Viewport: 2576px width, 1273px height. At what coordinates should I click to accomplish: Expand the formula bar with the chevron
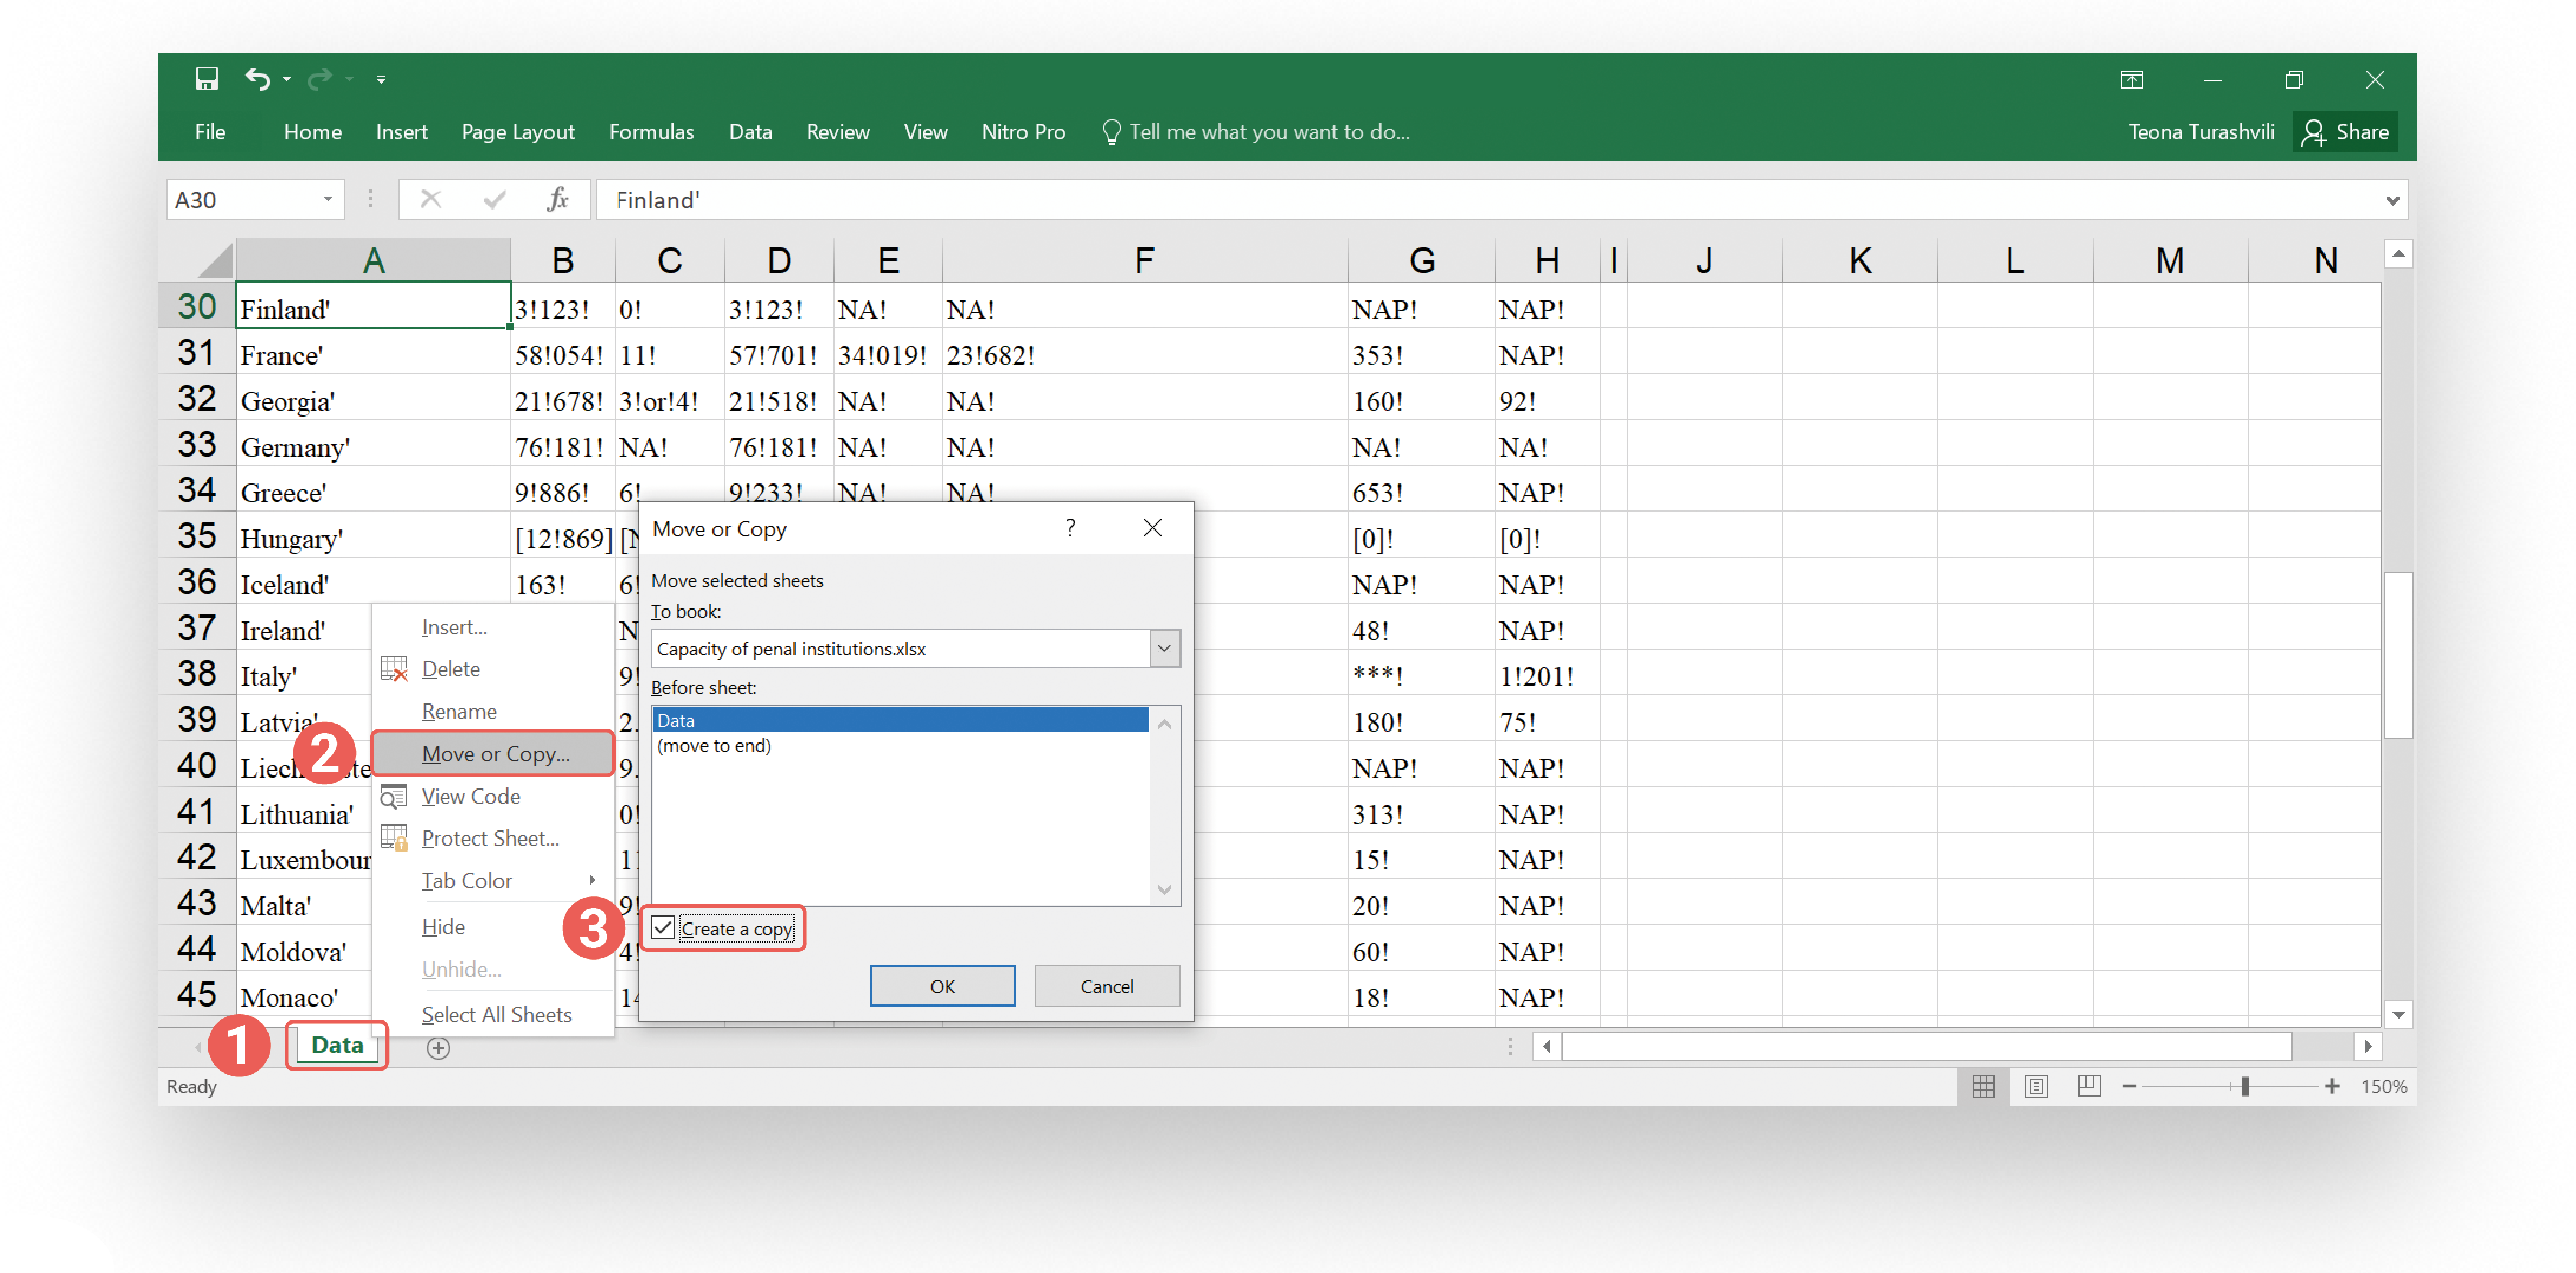tap(2392, 200)
